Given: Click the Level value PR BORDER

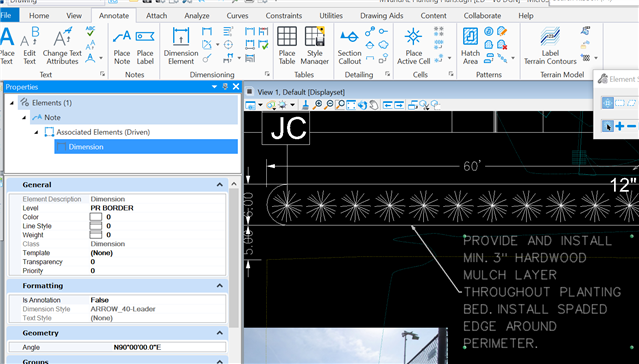Looking at the screenshot, I should point(112,208).
